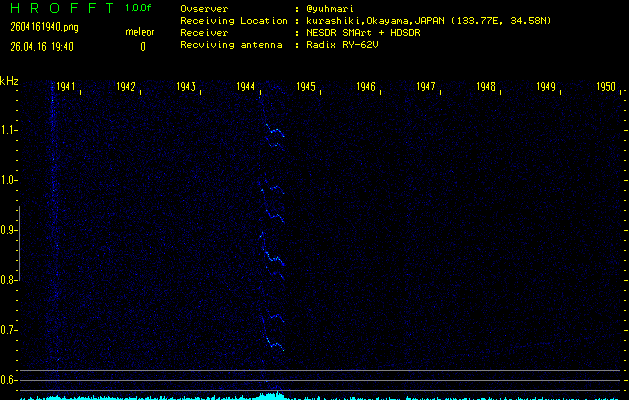Click the meteor label
The image size is (629, 400).
tap(140, 33)
